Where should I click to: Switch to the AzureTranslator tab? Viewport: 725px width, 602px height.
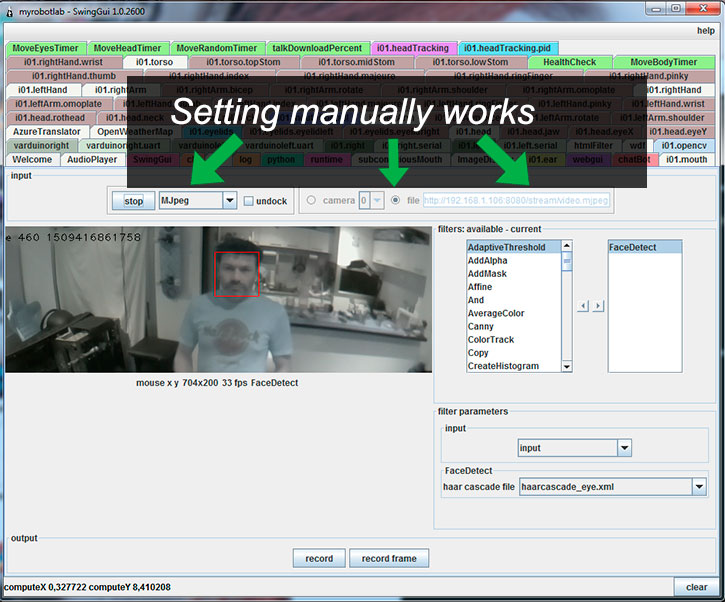(x=47, y=131)
